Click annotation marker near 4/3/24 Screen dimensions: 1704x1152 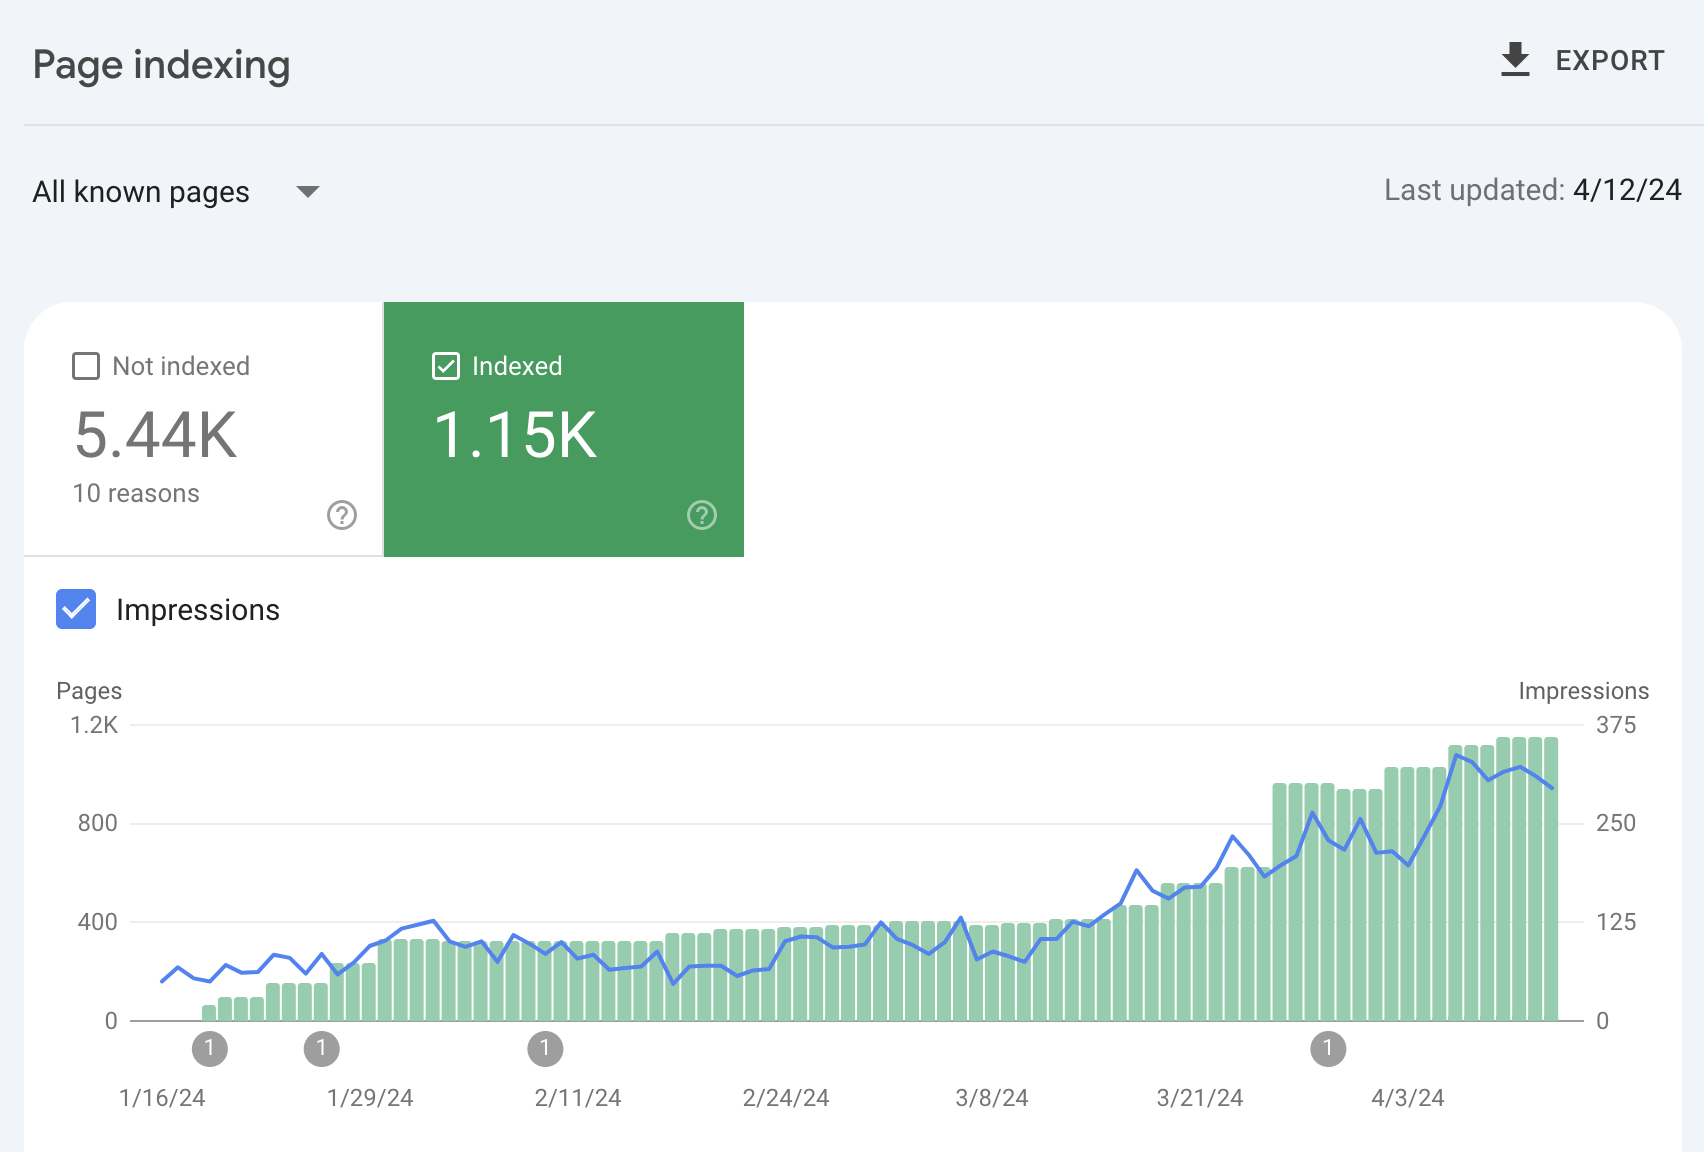[1328, 1048]
